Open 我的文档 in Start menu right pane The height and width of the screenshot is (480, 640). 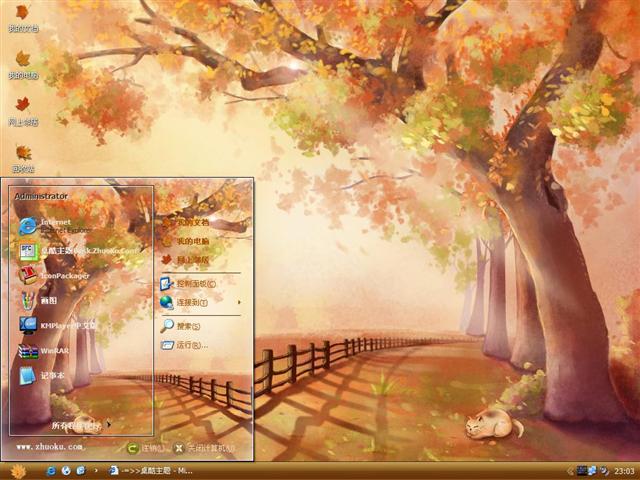coord(185,222)
